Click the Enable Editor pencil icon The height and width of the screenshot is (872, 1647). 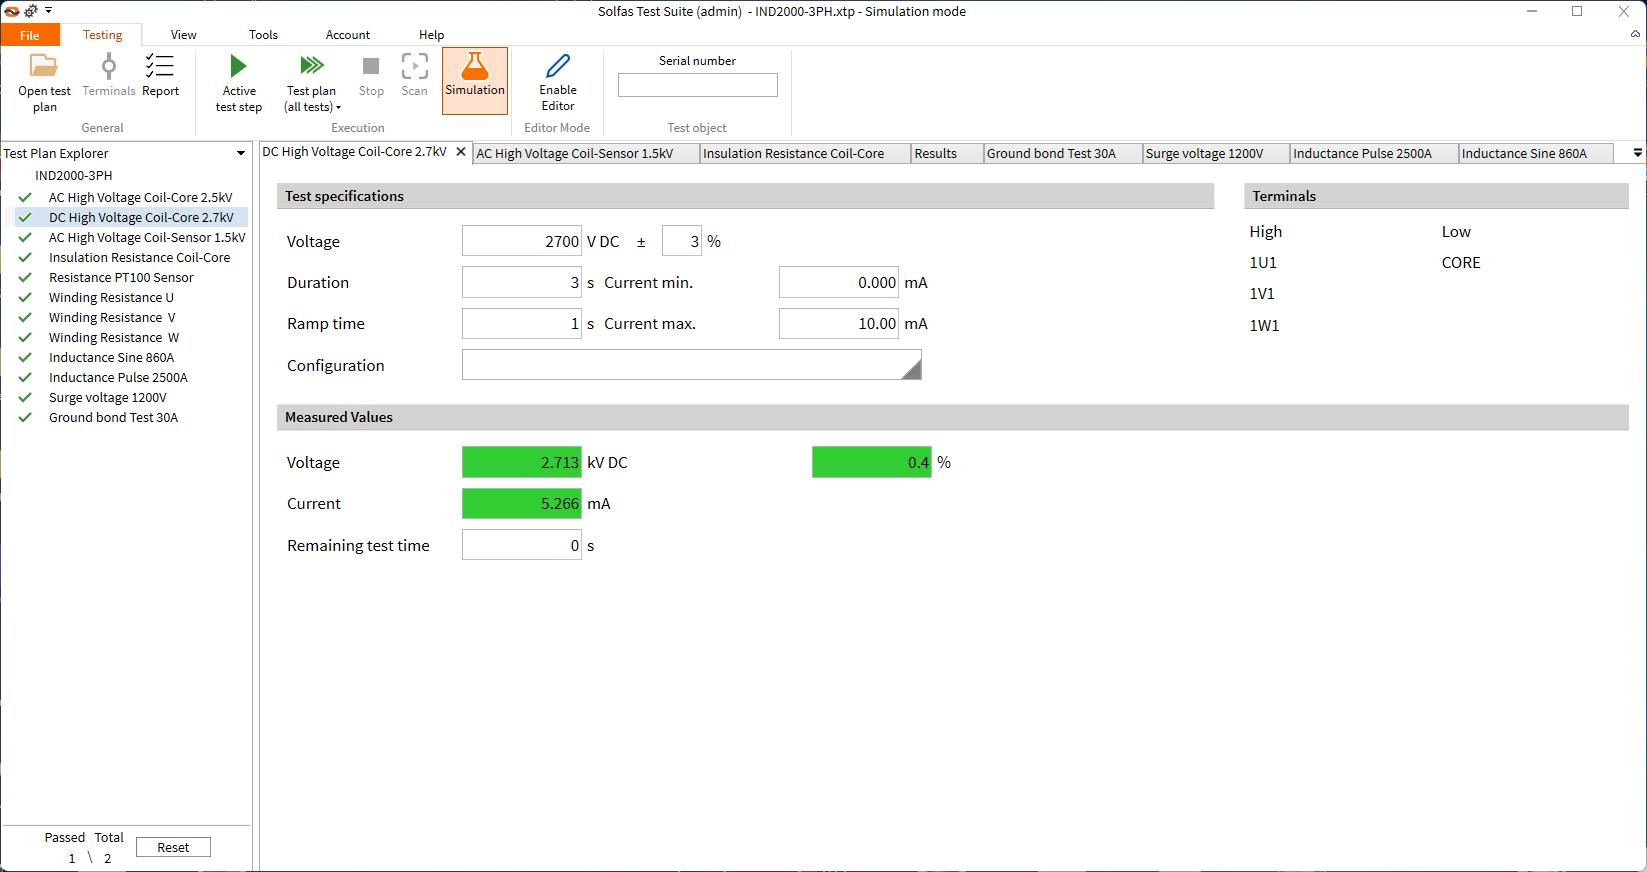point(557,67)
